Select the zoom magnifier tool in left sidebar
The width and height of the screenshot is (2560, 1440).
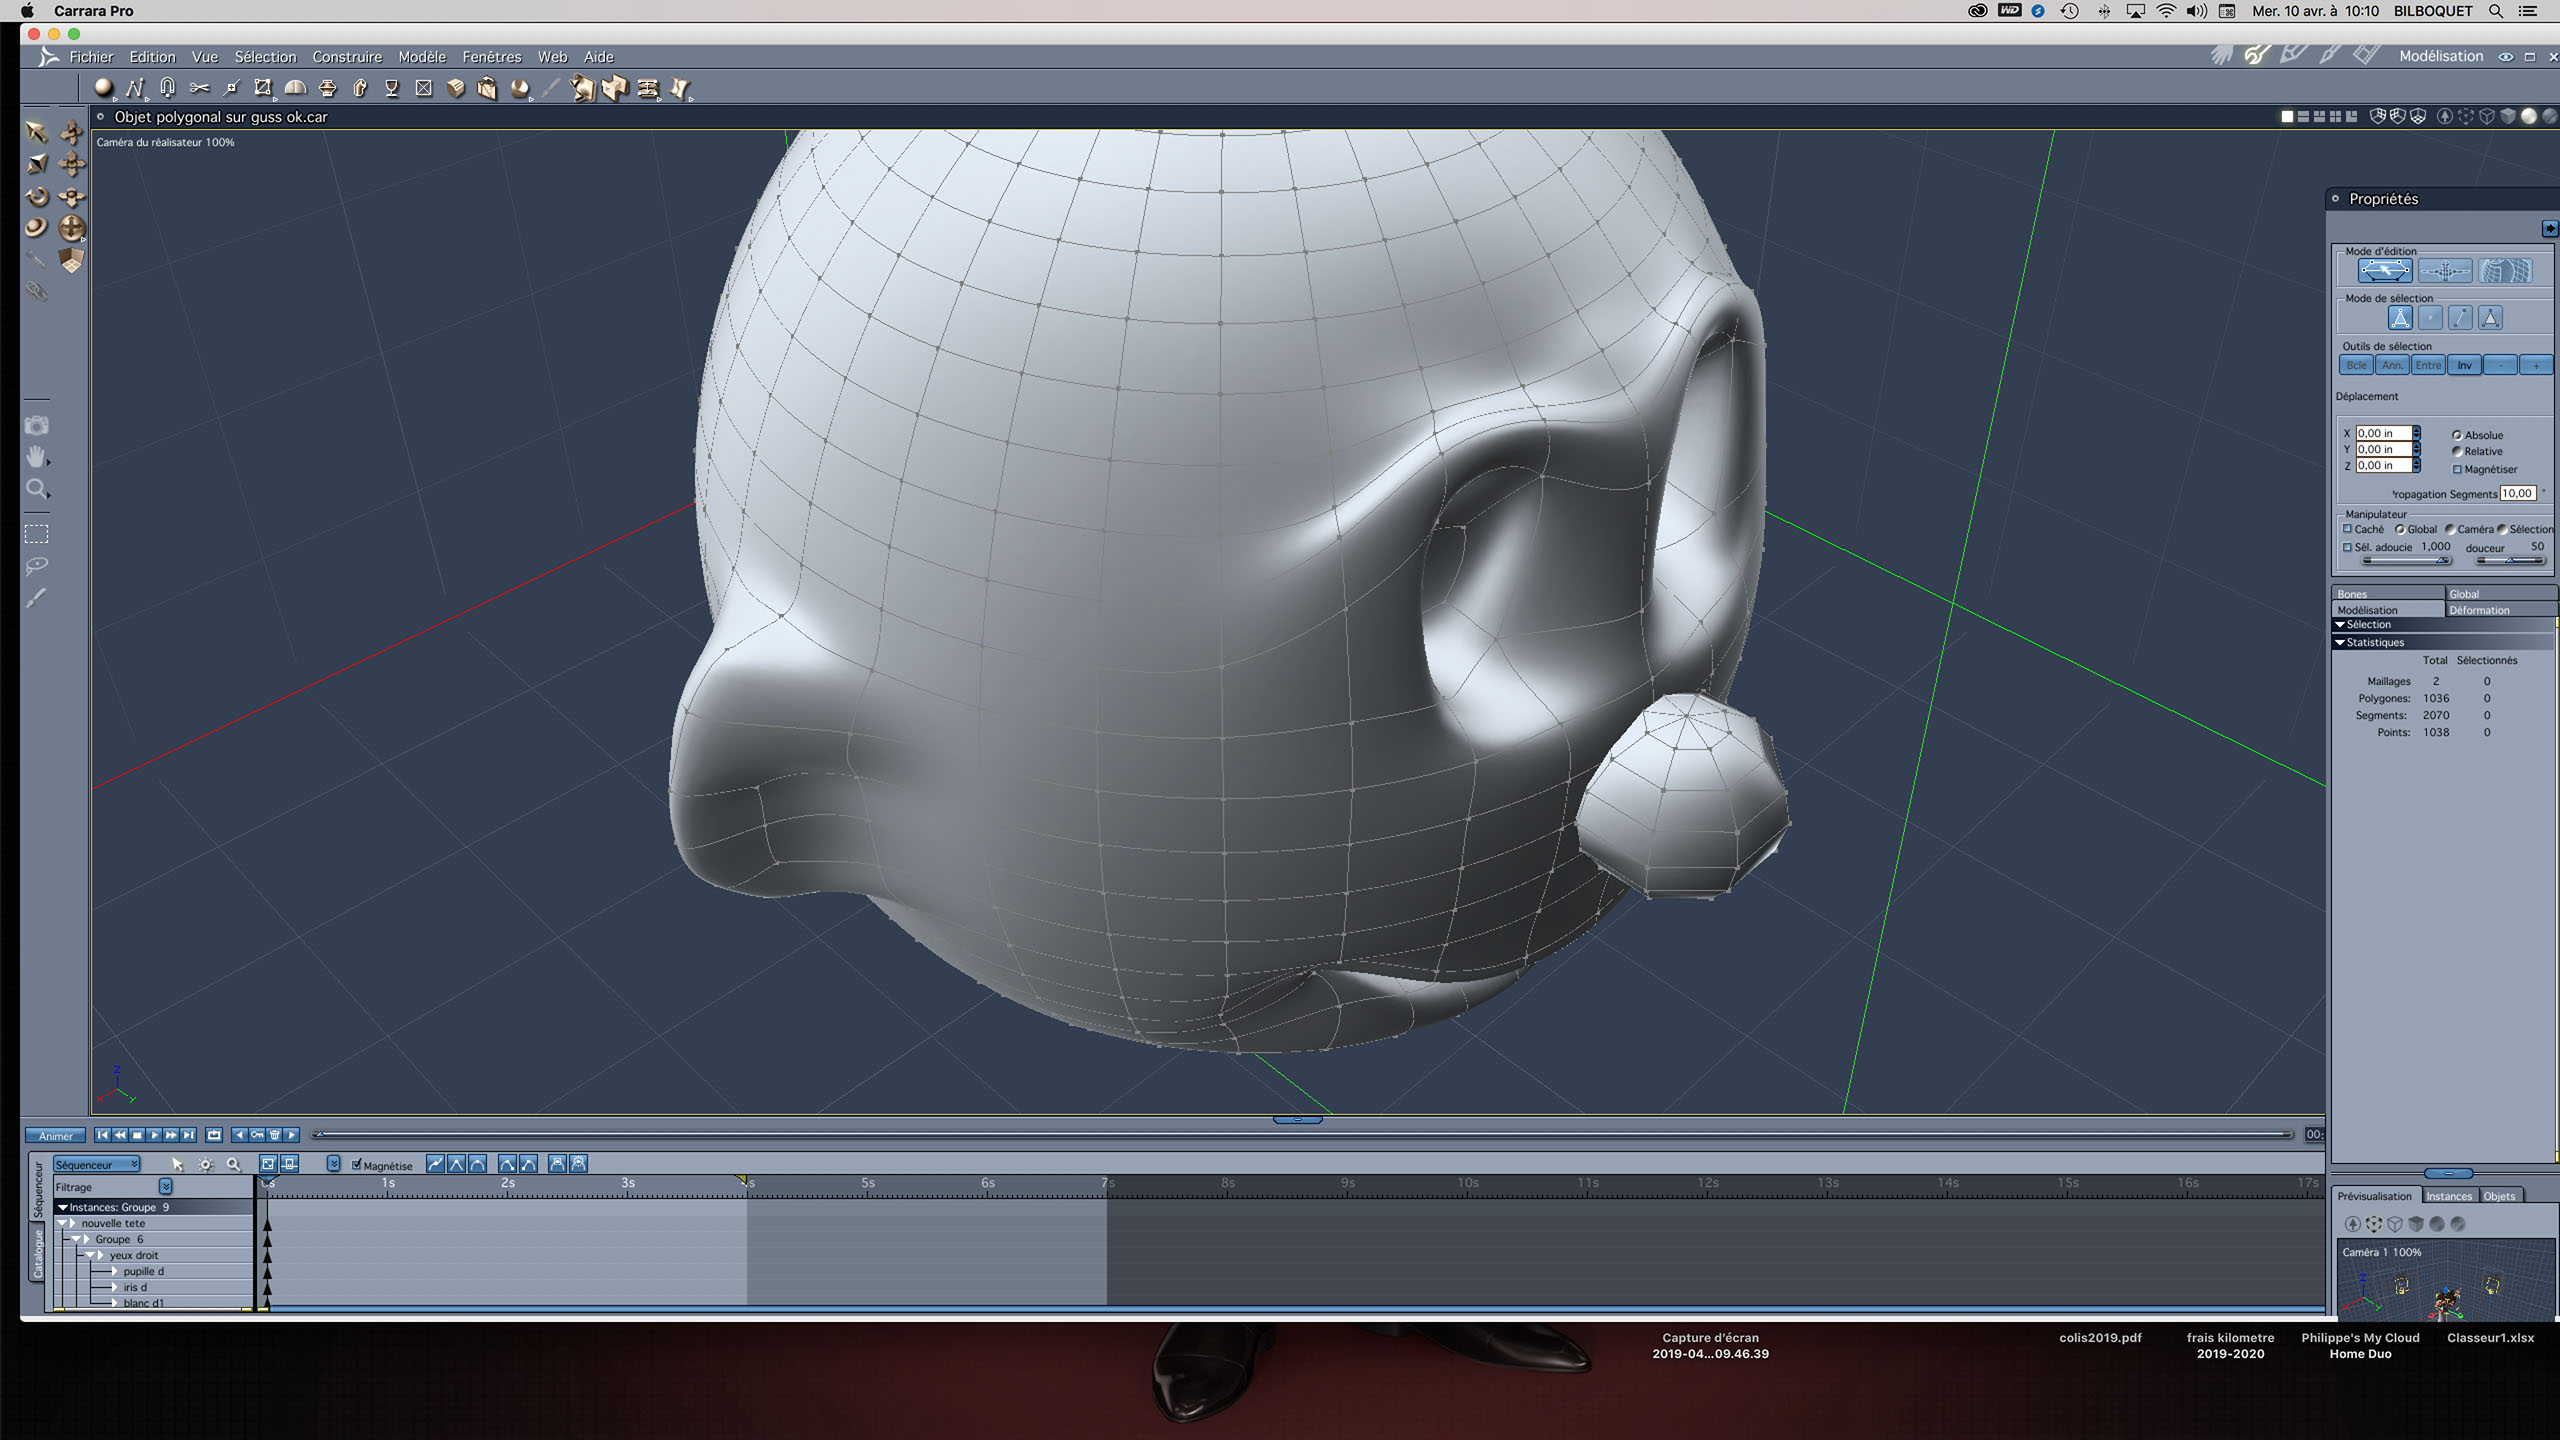click(x=36, y=489)
